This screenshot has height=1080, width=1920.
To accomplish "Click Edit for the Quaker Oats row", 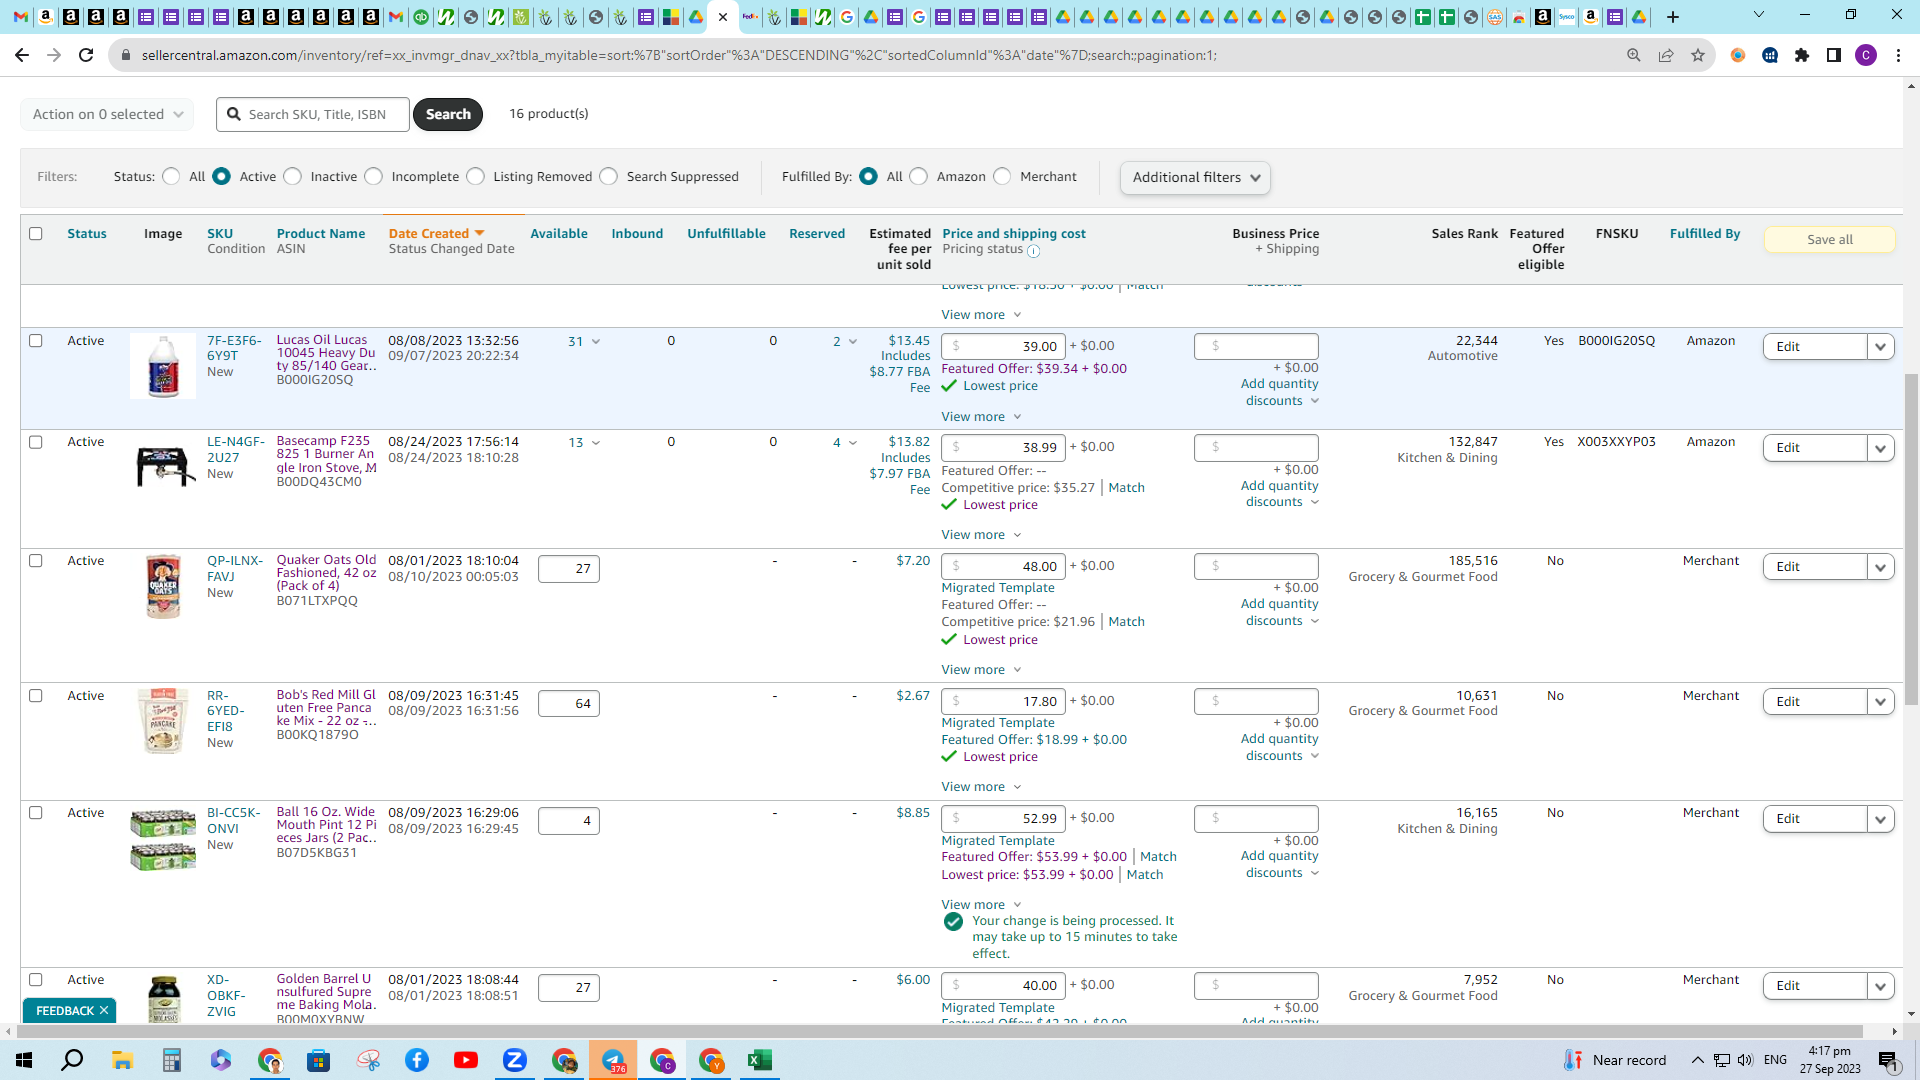I will (x=1815, y=567).
